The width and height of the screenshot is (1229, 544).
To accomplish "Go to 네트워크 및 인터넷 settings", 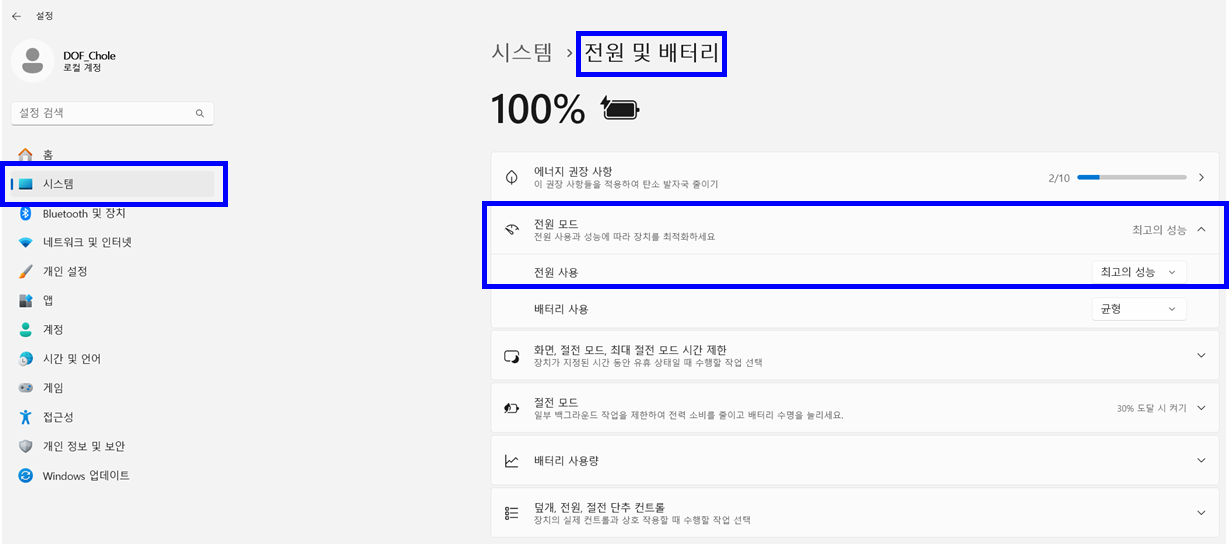I will click(x=87, y=242).
